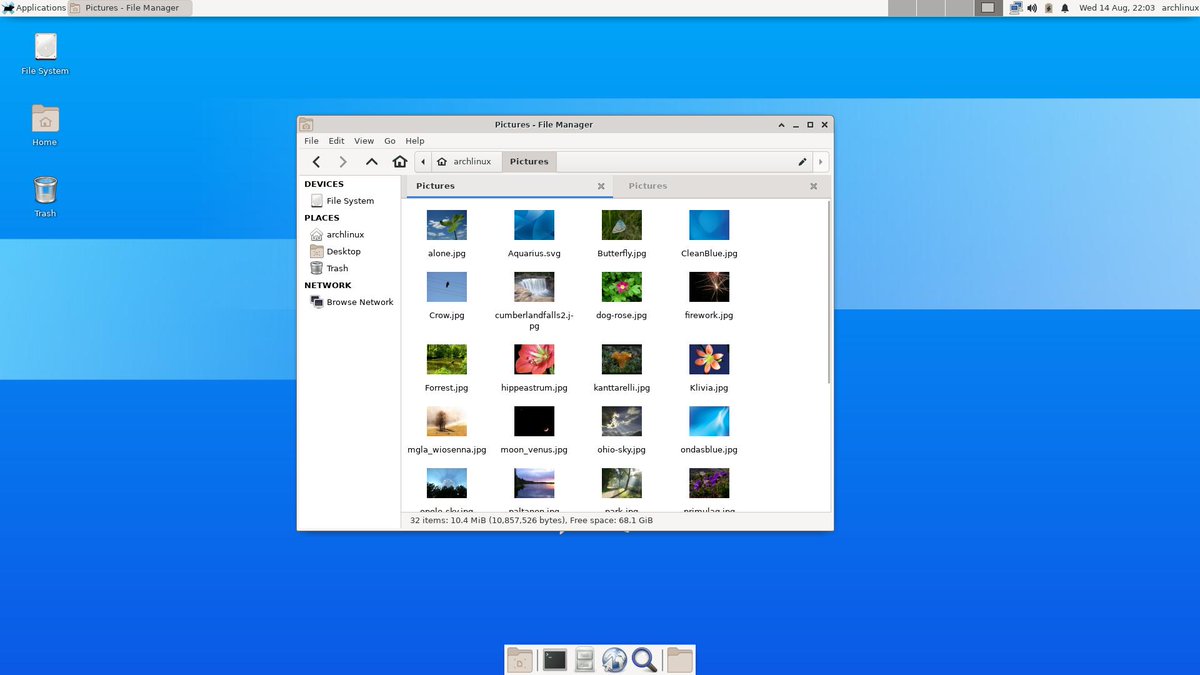Open the View menu

coord(364,141)
